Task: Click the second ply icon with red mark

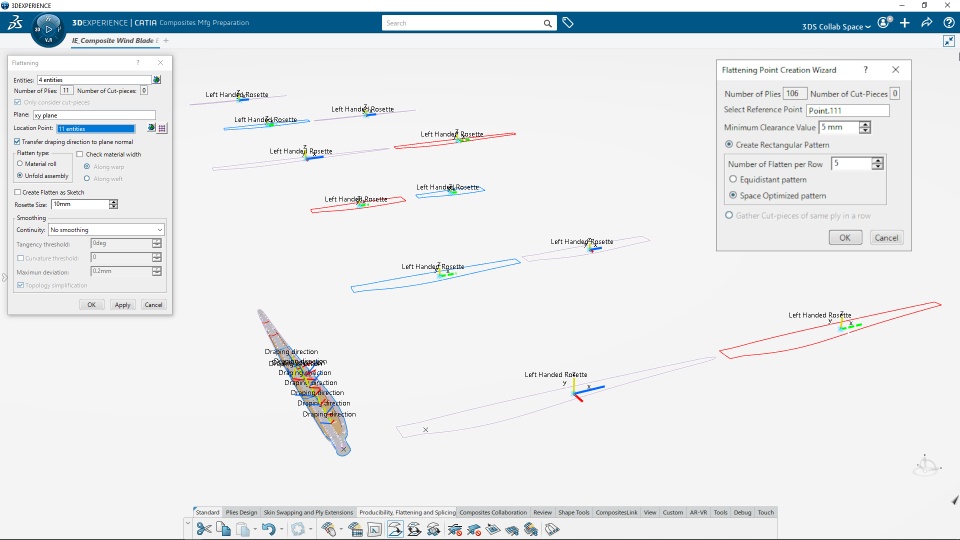Action: [474, 529]
